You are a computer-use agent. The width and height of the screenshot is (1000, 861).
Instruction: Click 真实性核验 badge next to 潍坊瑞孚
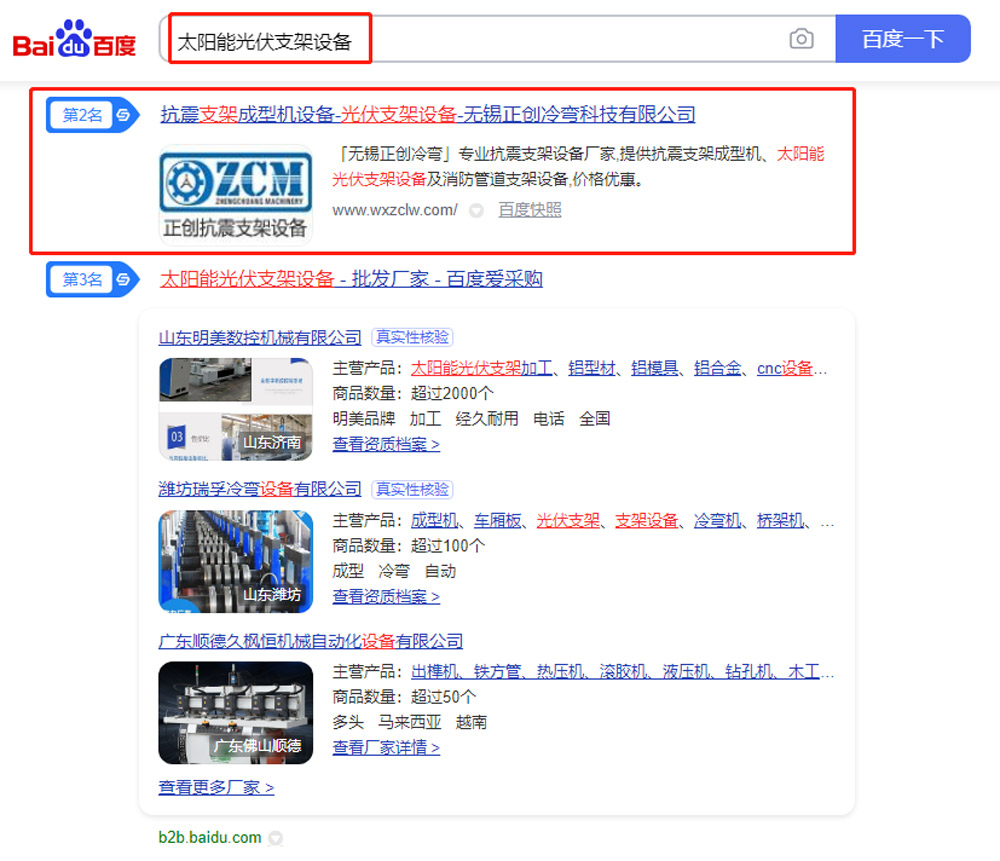click(412, 489)
